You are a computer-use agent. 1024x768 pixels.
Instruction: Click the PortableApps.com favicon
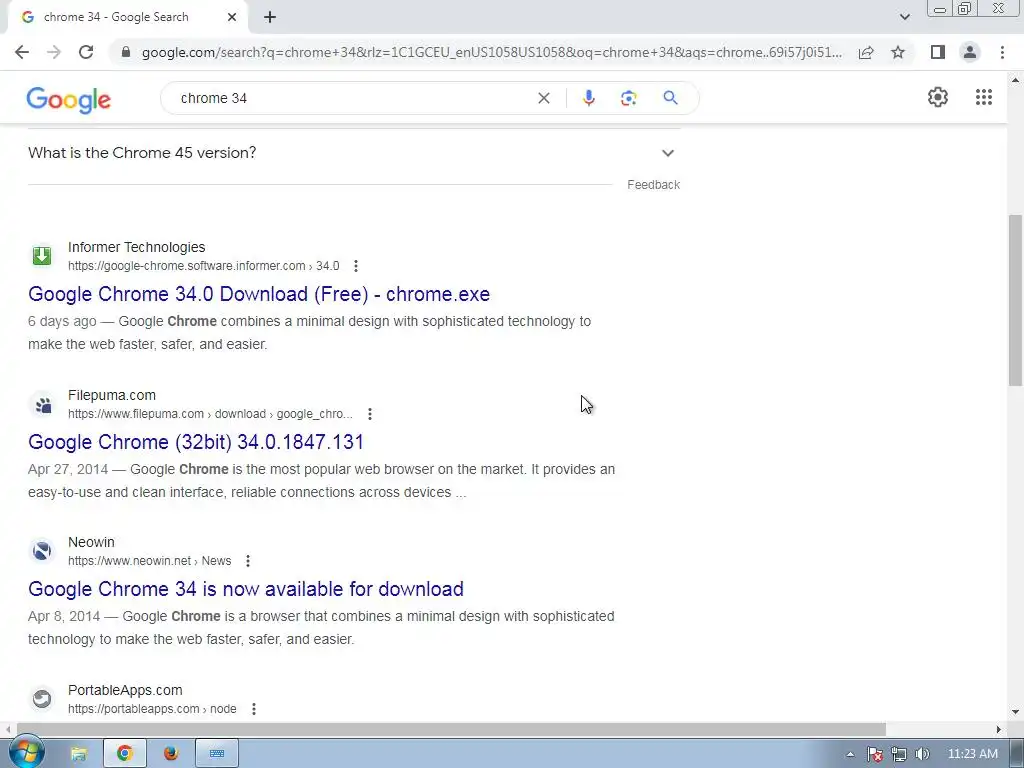(x=42, y=699)
